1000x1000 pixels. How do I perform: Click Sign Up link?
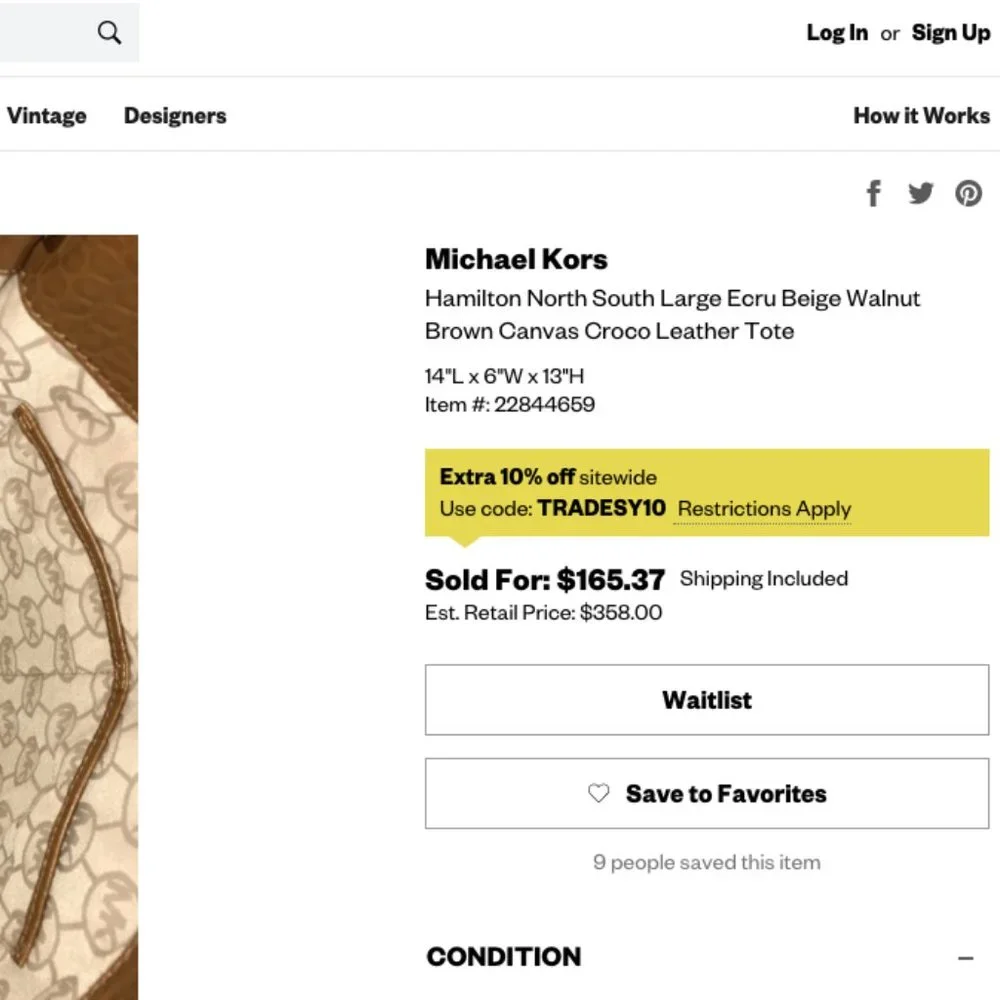[x=950, y=33]
